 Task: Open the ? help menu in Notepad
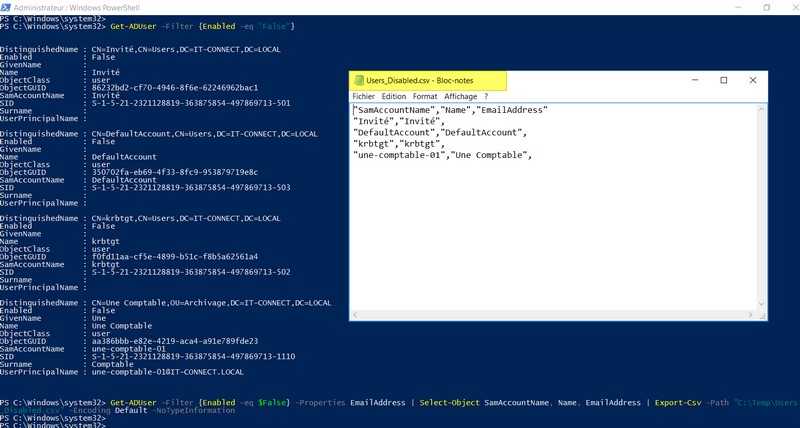pyautogui.click(x=486, y=97)
